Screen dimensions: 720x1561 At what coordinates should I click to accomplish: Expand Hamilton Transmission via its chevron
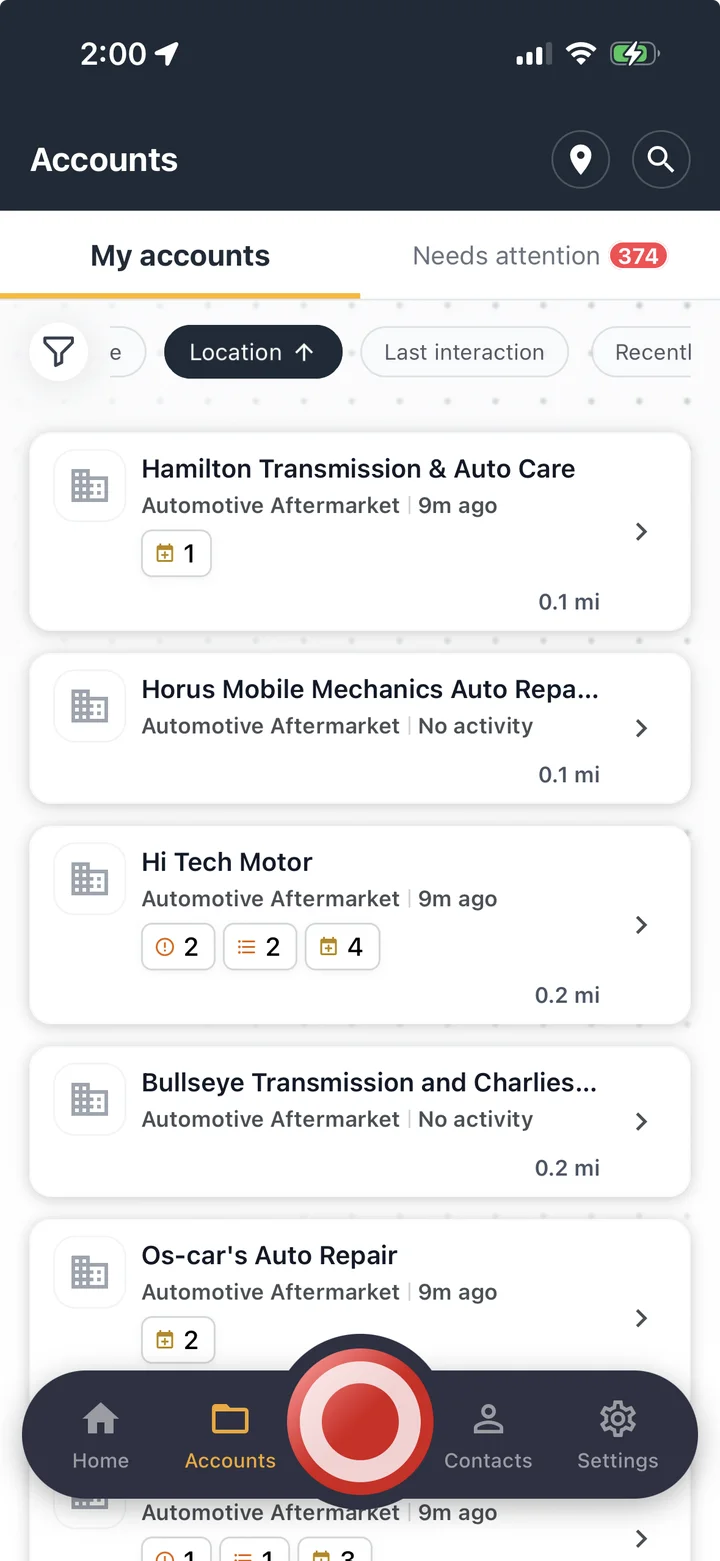pyautogui.click(x=642, y=532)
